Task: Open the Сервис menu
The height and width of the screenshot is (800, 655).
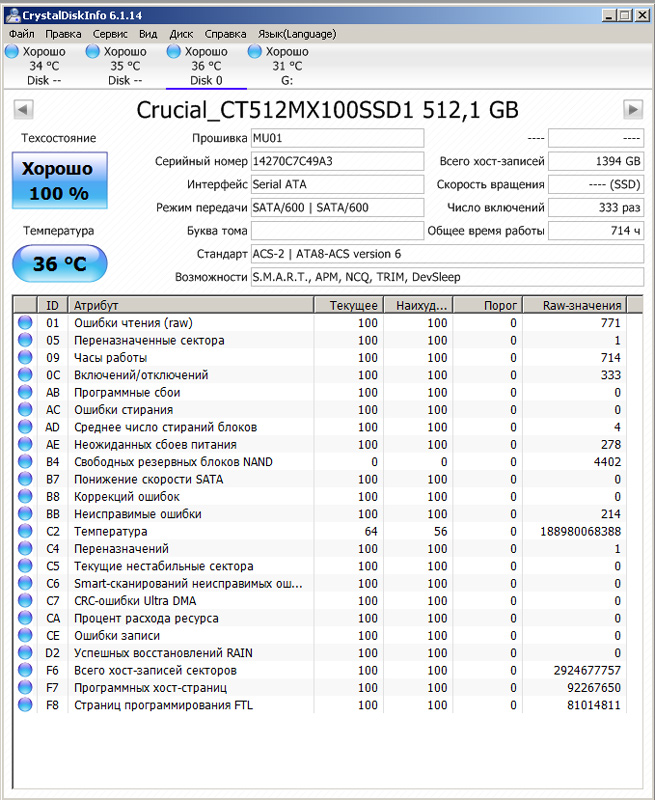Action: click(110, 34)
